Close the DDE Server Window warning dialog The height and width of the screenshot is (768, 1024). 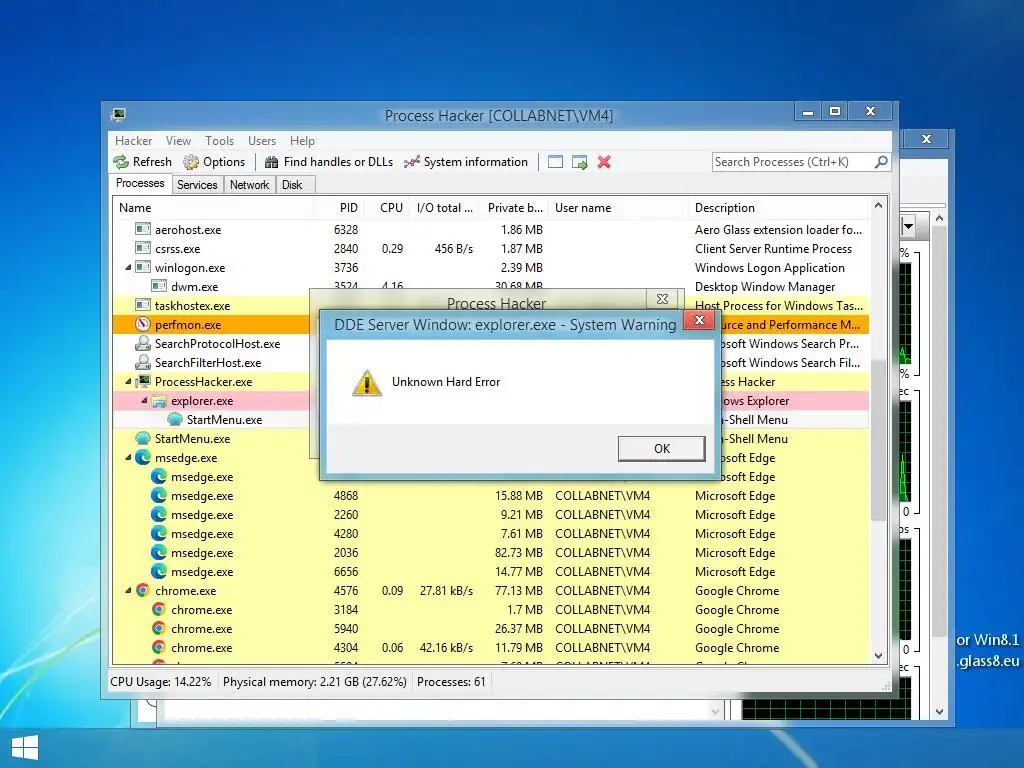pos(699,320)
